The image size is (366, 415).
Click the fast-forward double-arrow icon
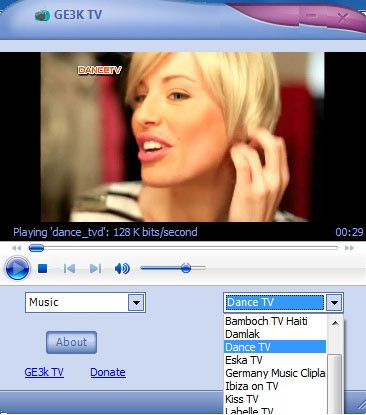click(x=349, y=248)
